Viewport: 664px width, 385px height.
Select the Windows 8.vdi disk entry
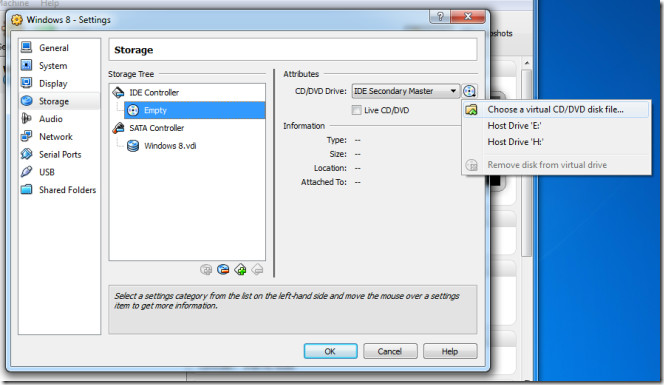tap(170, 146)
